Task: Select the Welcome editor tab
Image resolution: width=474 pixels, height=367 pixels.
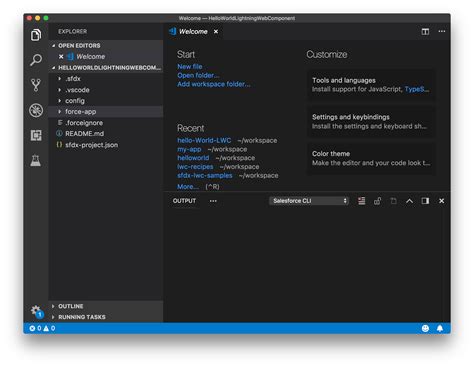Action: tap(193, 31)
